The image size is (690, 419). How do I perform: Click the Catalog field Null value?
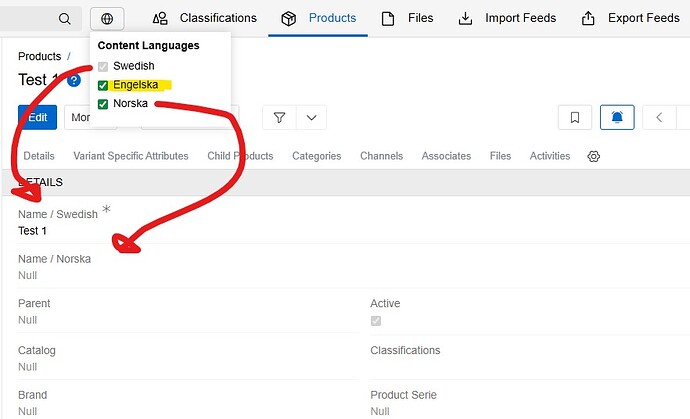click(x=27, y=367)
